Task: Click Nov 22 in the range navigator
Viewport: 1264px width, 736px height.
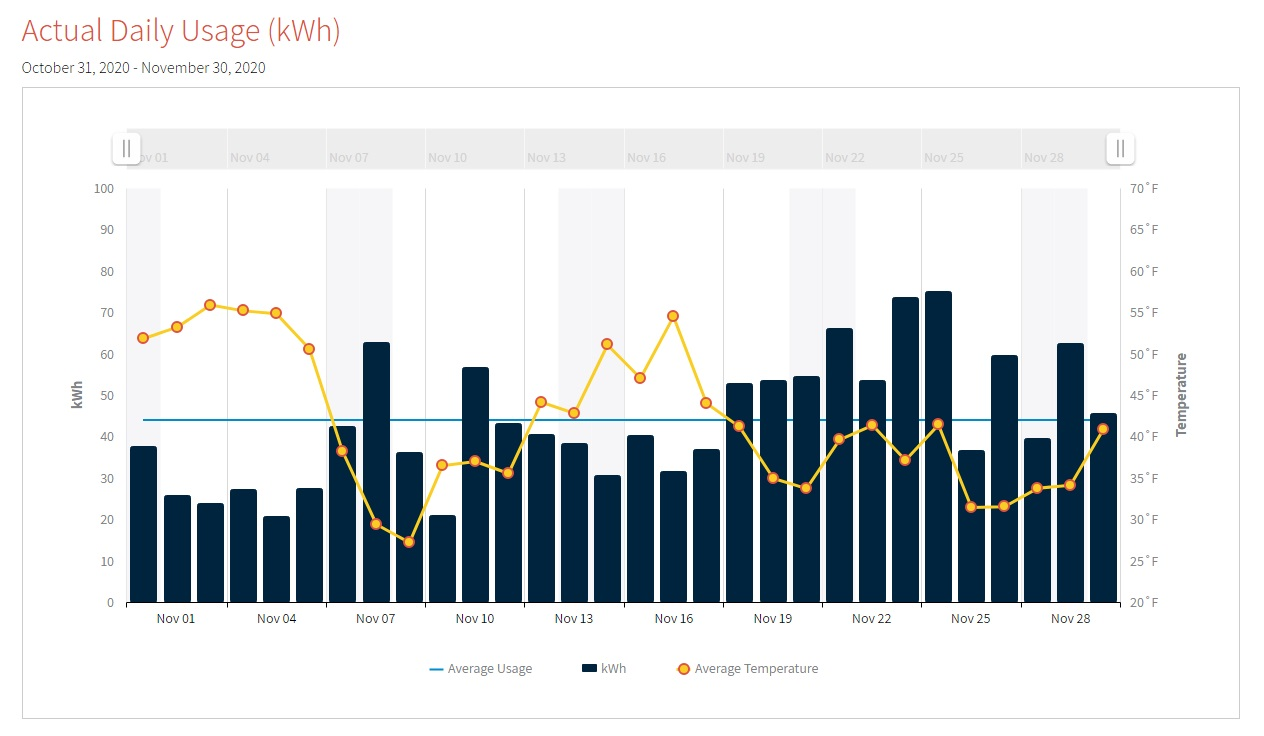Action: [844, 158]
